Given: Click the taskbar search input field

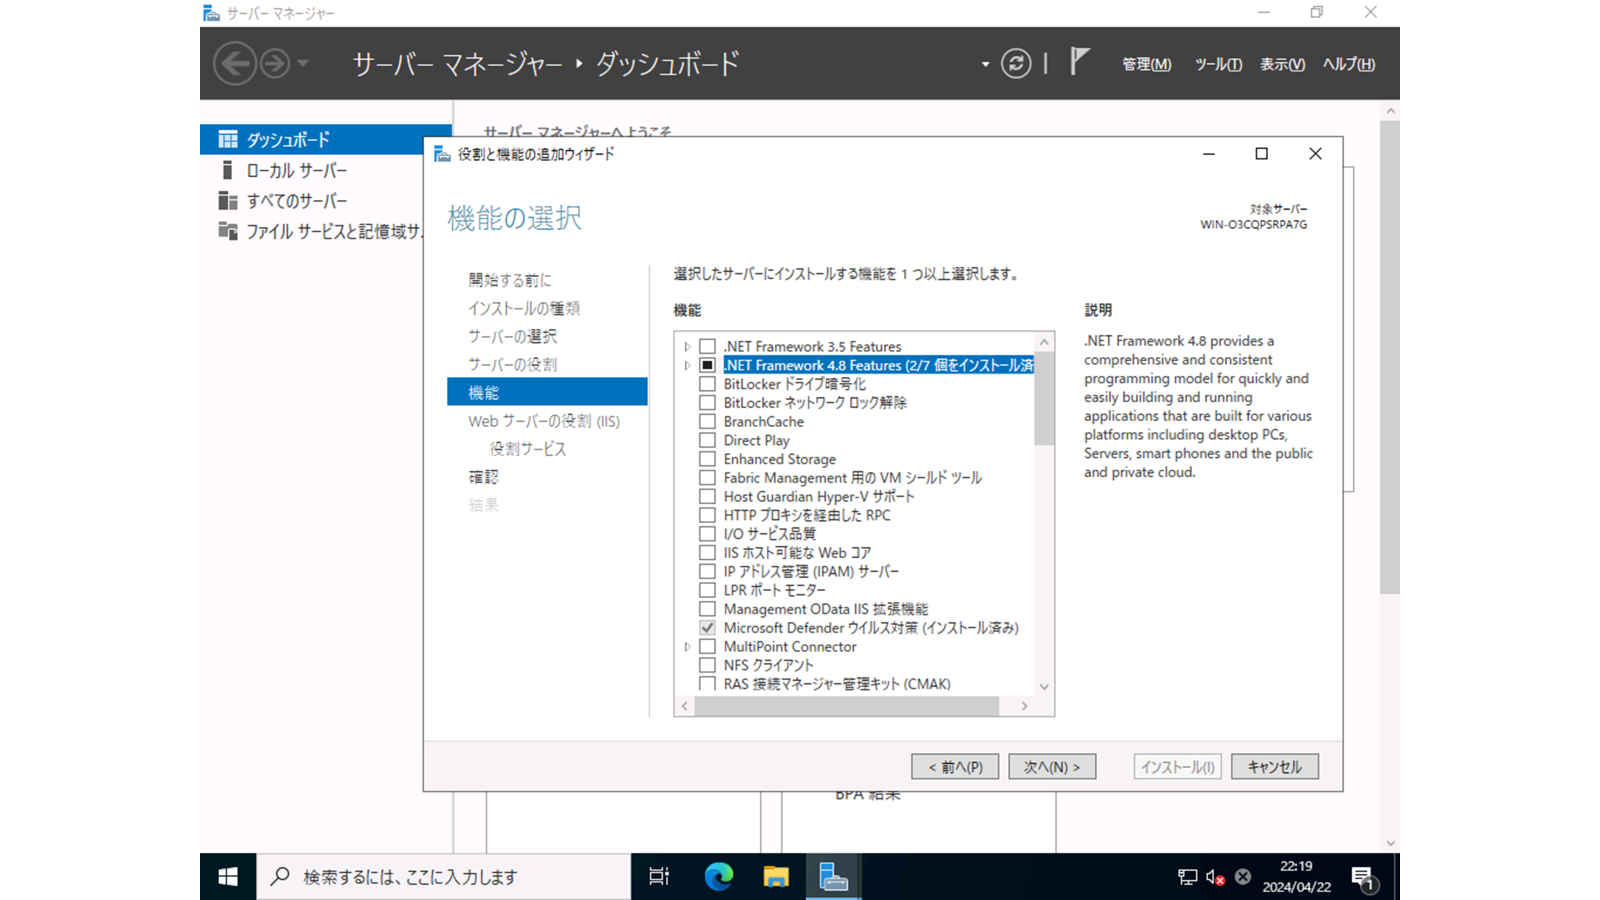Looking at the screenshot, I should coord(444,877).
